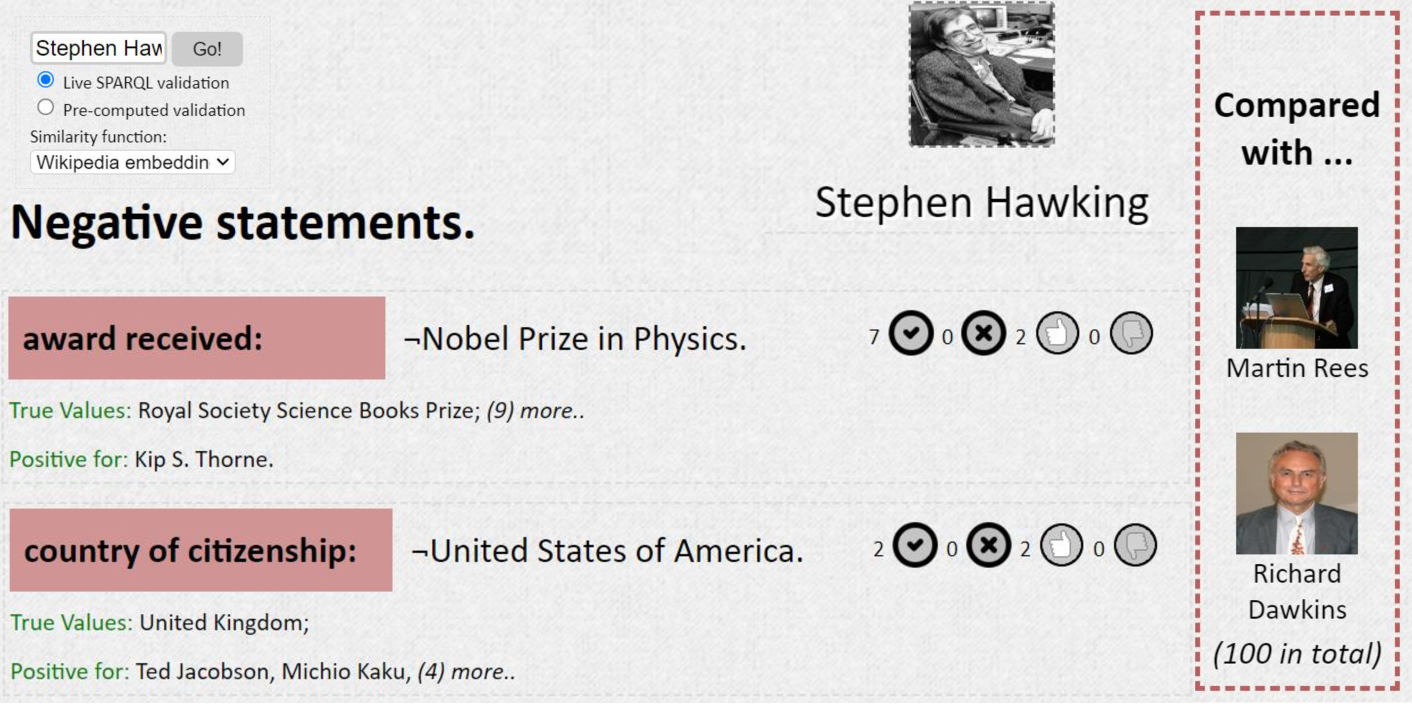Thumbs up the United States citizenship statement
Image resolution: width=1412 pixels, height=707 pixels.
click(1061, 546)
